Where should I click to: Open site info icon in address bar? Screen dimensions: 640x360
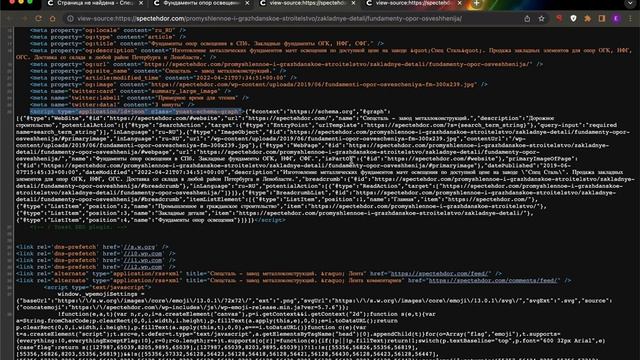coord(70,18)
